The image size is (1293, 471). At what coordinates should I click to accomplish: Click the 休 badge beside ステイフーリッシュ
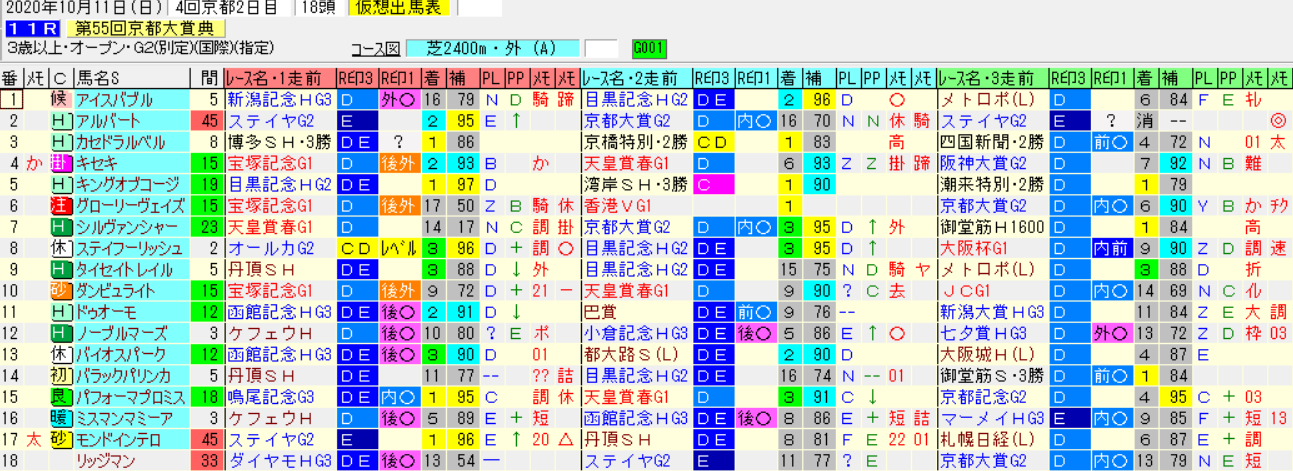tap(62, 248)
